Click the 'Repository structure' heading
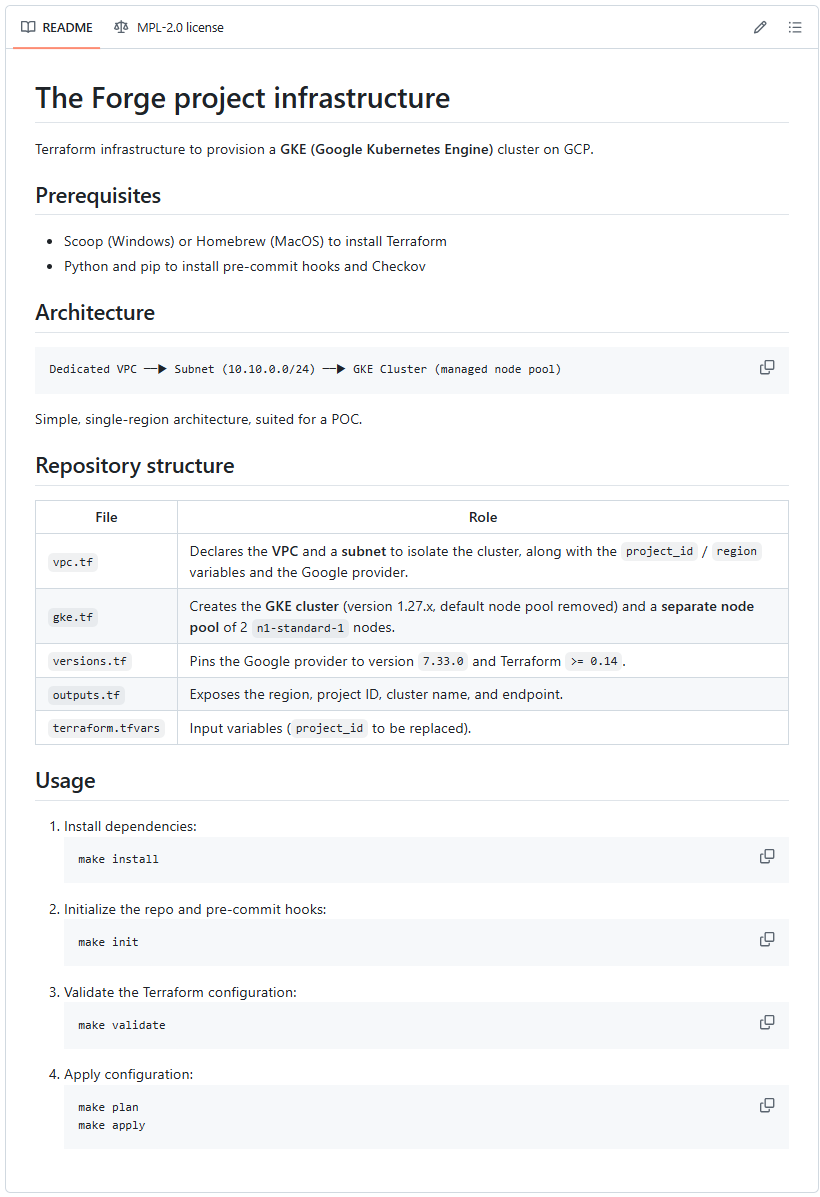The height and width of the screenshot is (1197, 820). (134, 466)
